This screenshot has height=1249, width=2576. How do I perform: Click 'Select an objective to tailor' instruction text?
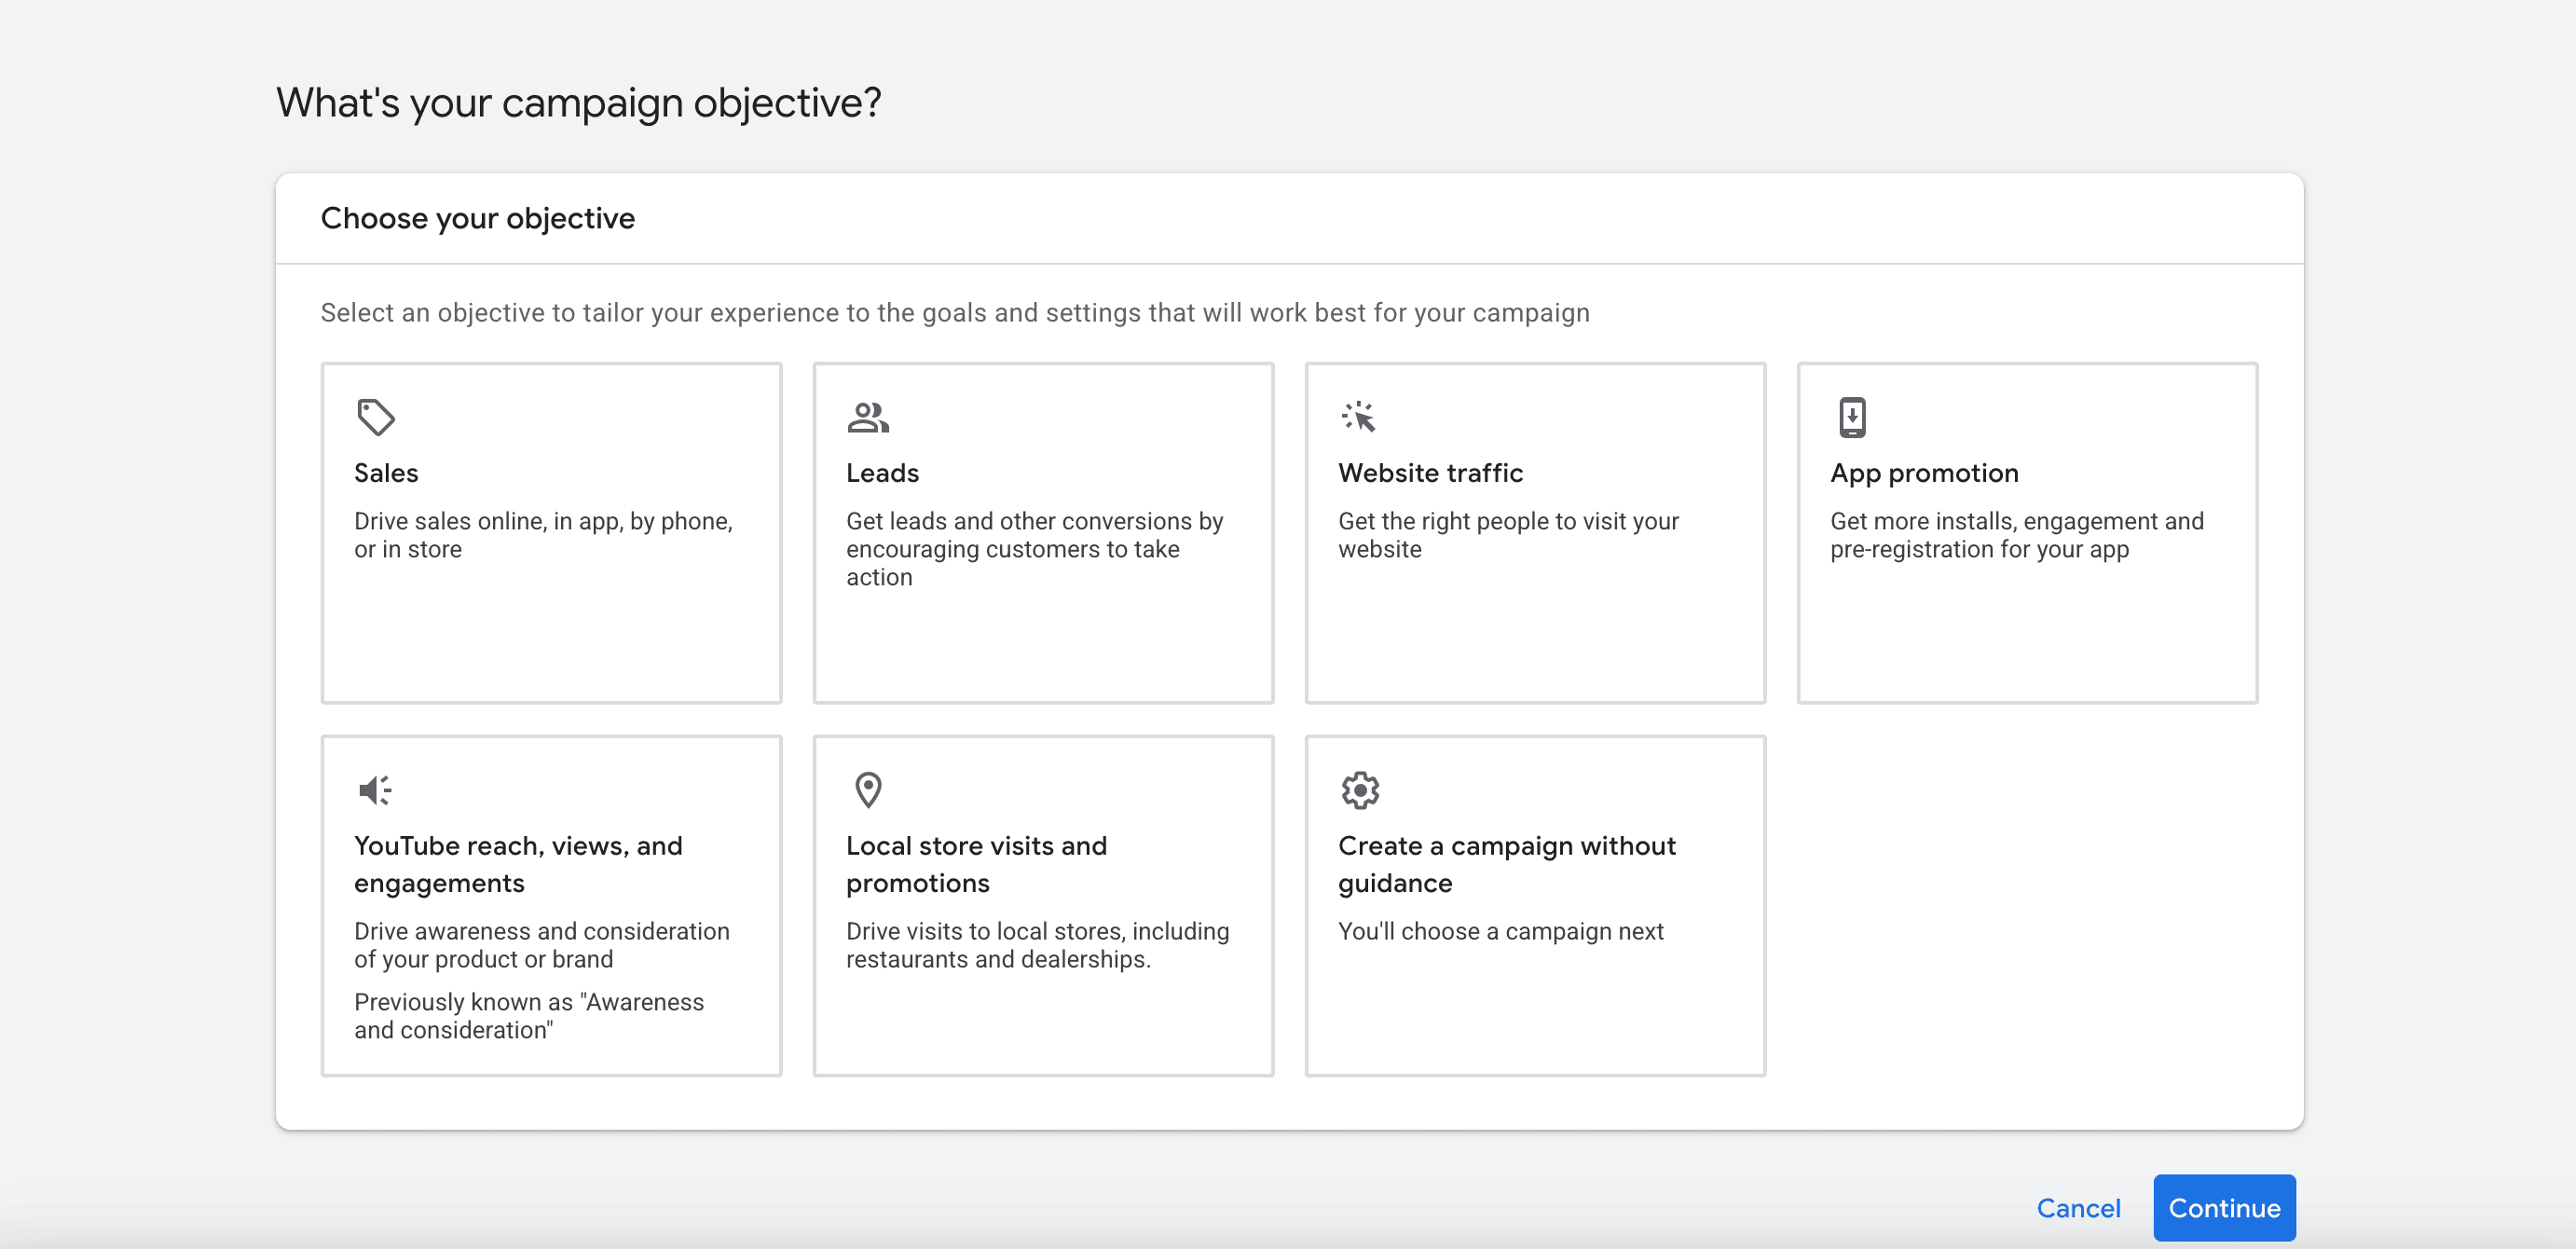(954, 313)
